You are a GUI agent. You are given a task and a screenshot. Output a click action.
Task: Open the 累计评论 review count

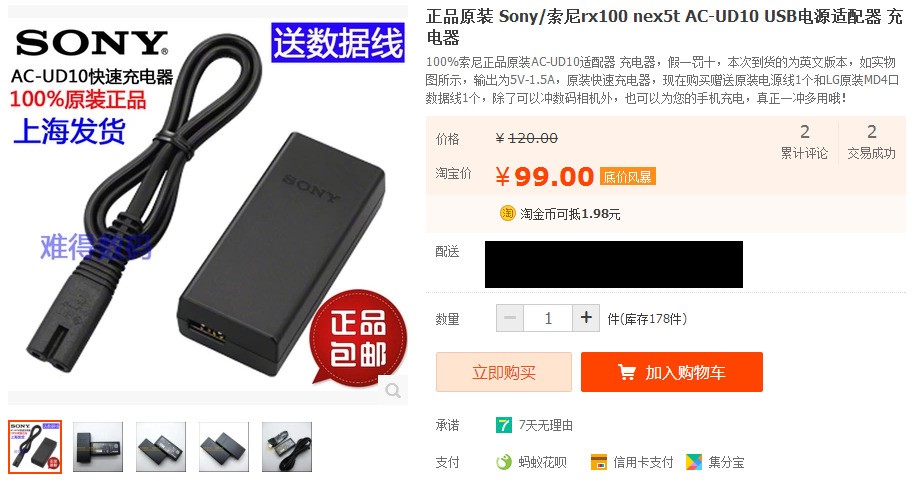804,142
